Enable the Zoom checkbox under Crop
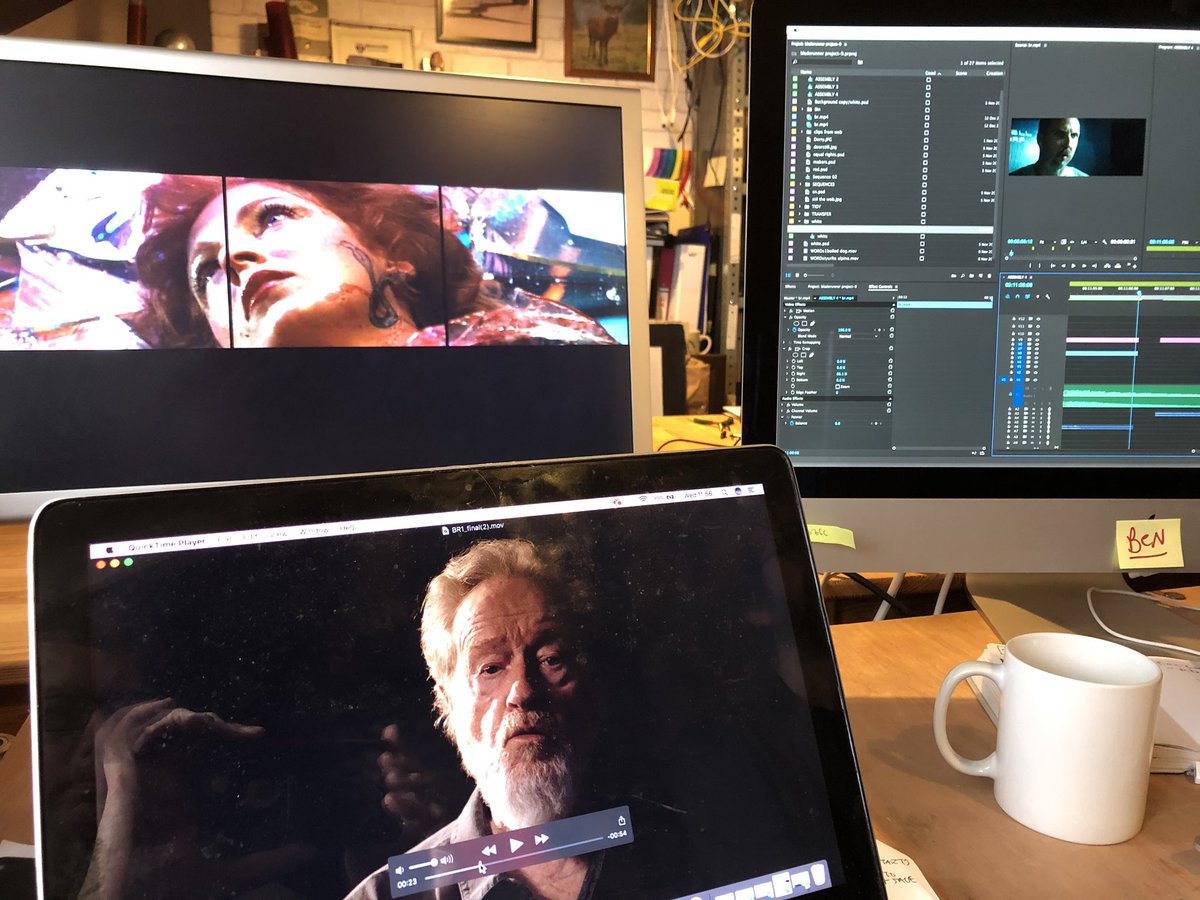This screenshot has height=900, width=1200. pos(838,386)
